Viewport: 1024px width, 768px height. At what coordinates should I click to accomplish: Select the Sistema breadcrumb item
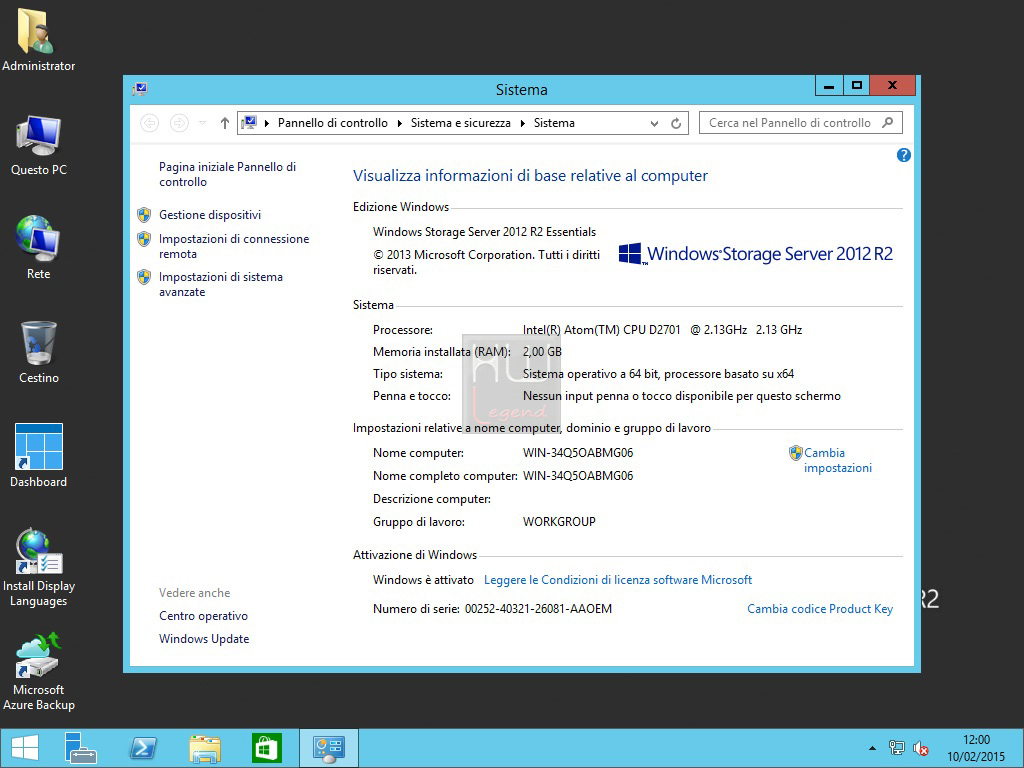(554, 123)
